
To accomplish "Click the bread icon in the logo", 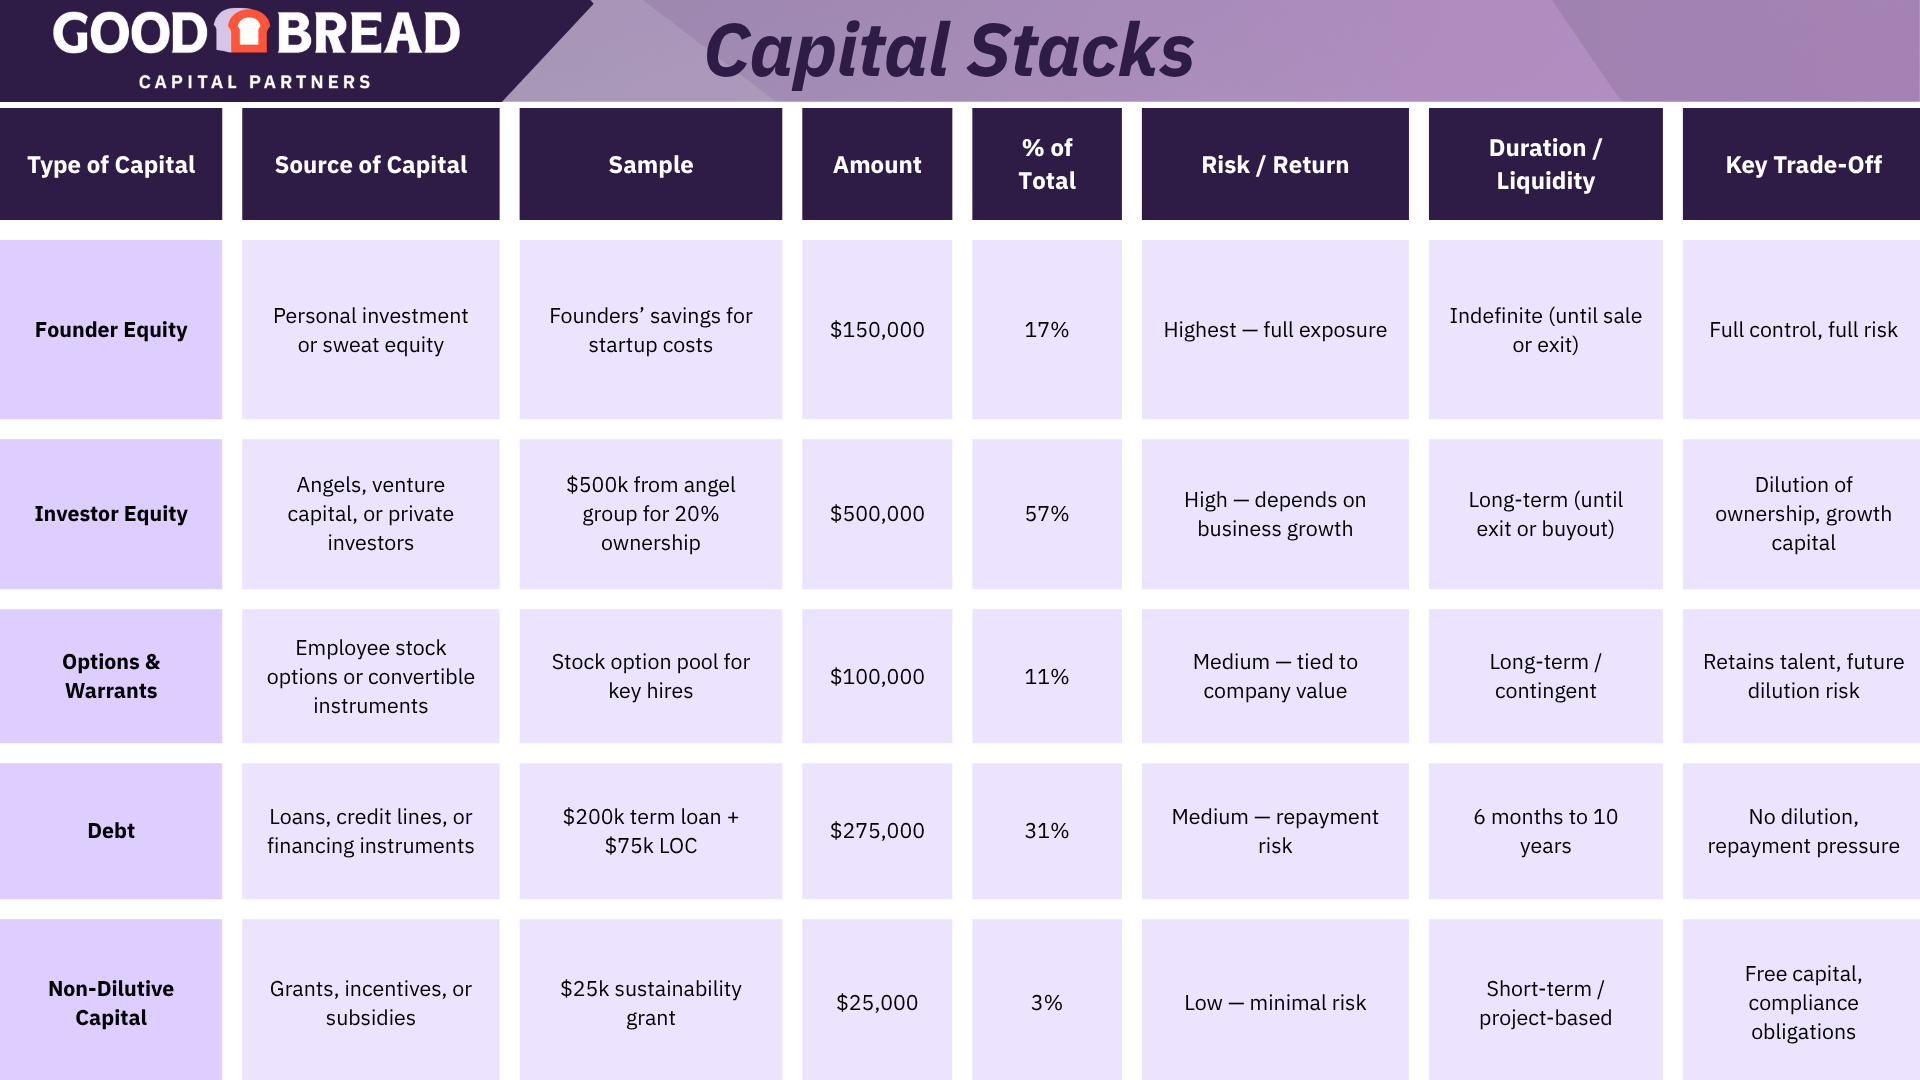I will [x=242, y=32].
